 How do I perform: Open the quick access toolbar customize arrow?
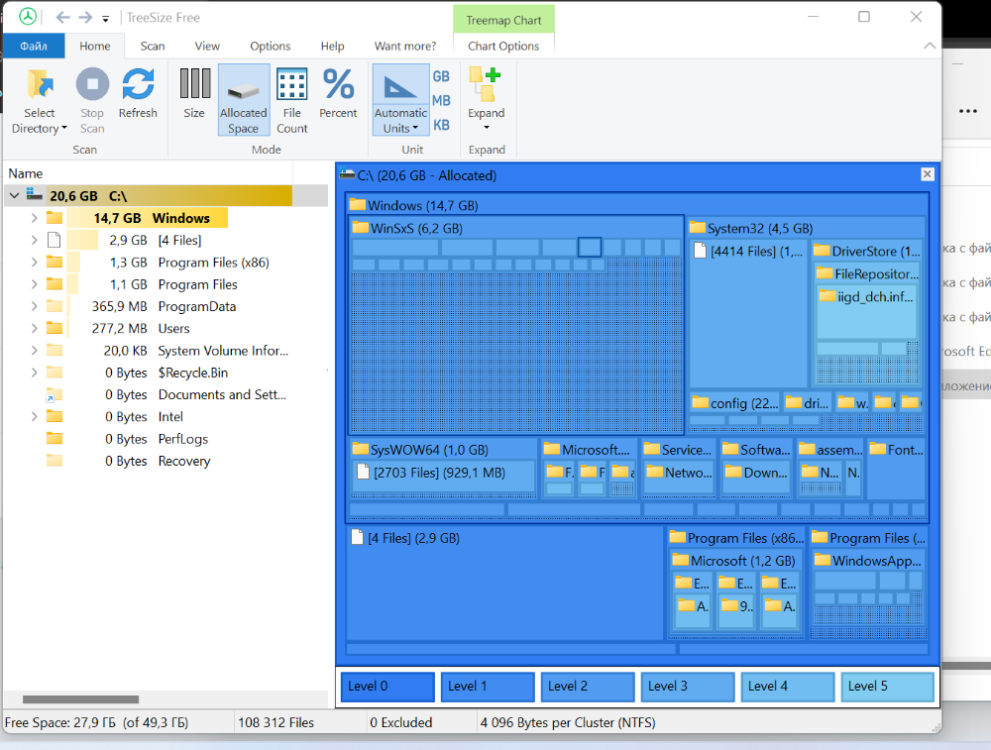106,18
